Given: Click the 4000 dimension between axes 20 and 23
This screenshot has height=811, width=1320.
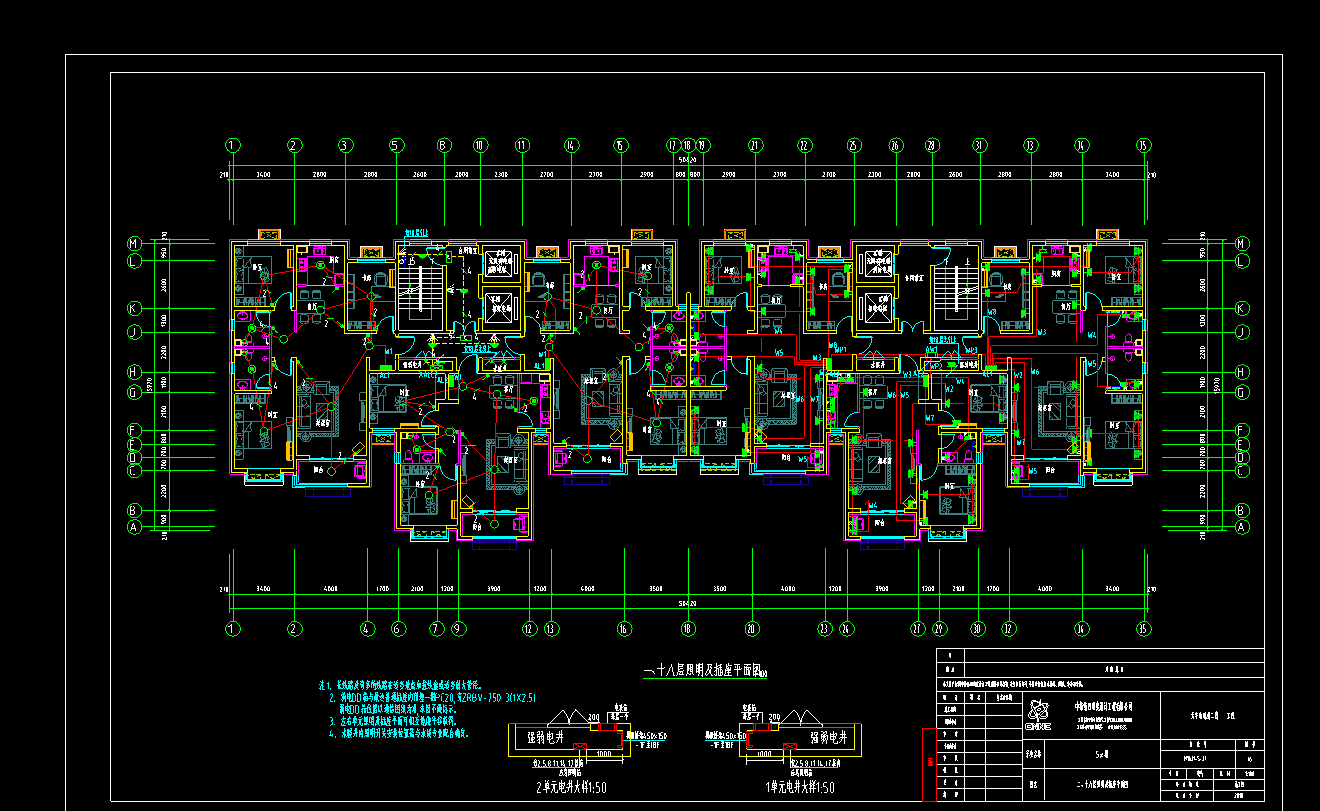Looking at the screenshot, I should click(787, 589).
